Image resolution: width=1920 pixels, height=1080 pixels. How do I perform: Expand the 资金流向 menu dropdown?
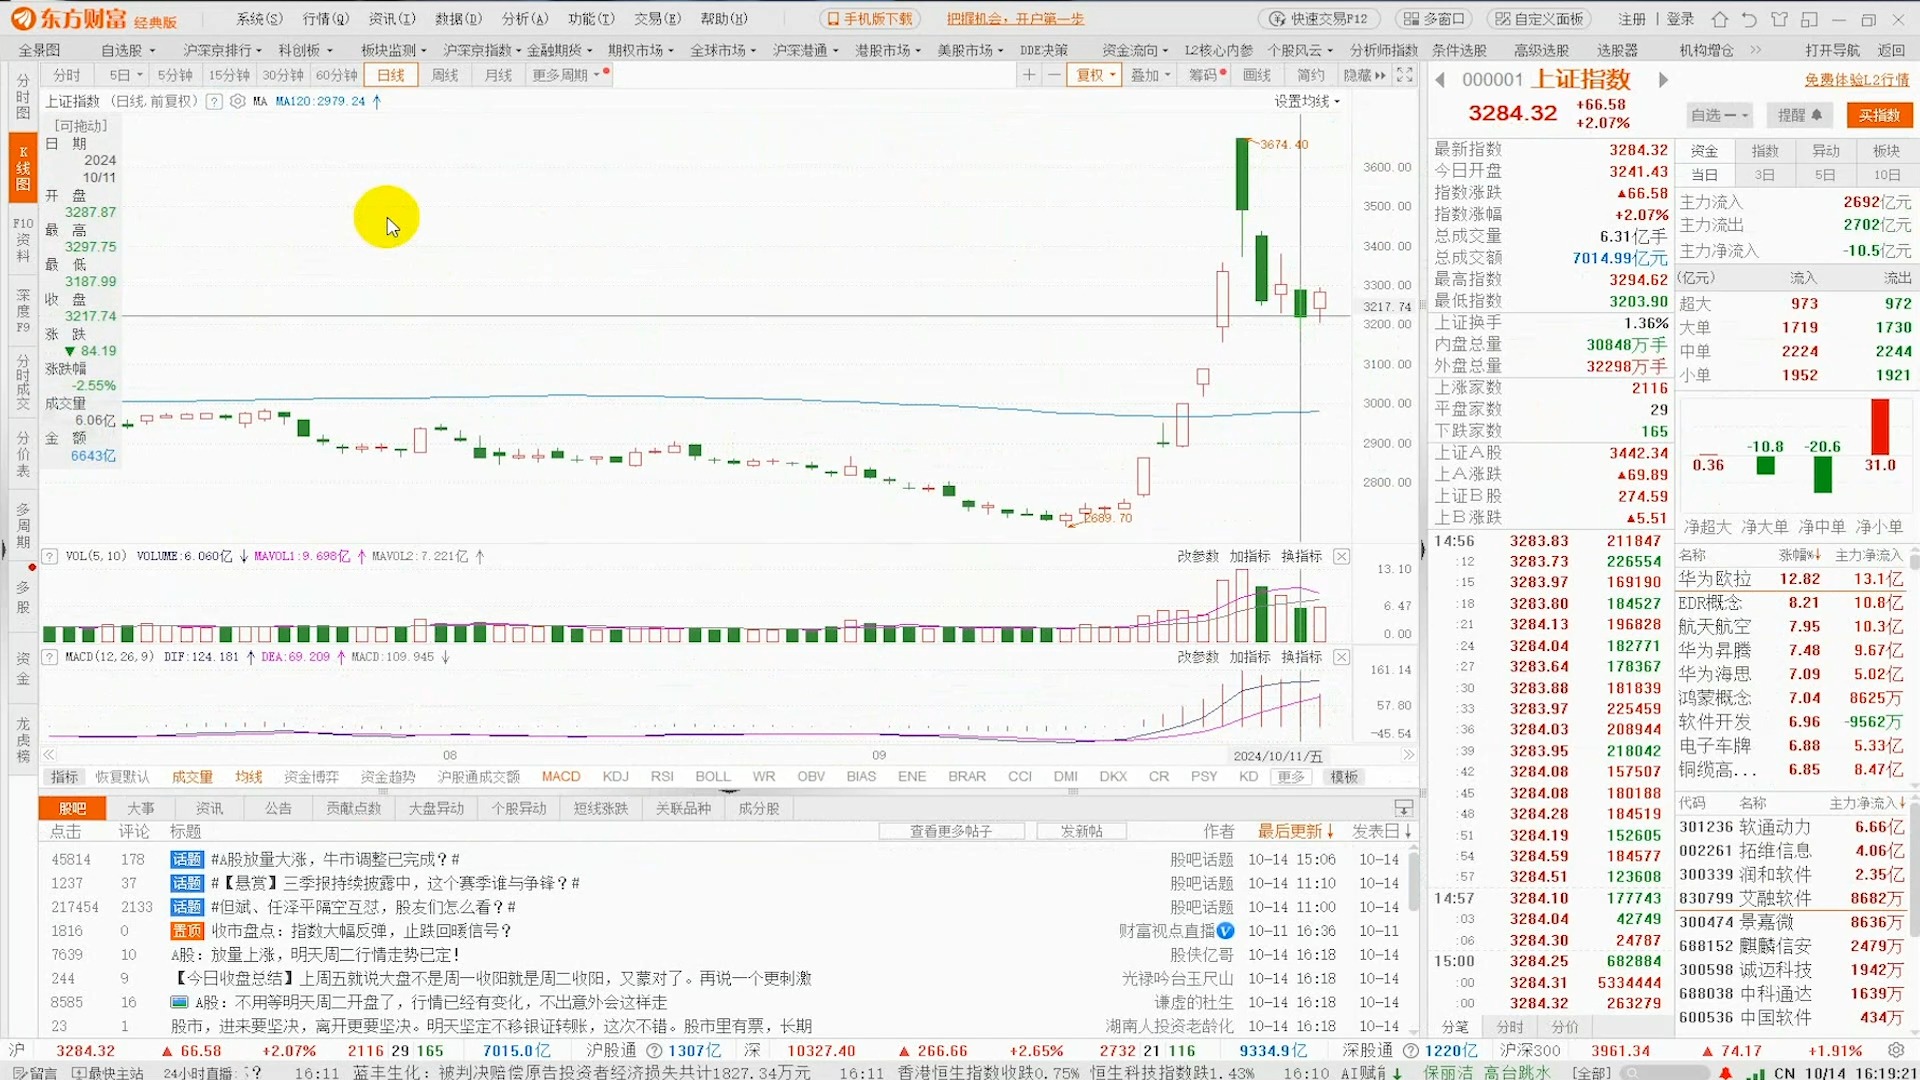point(1135,50)
